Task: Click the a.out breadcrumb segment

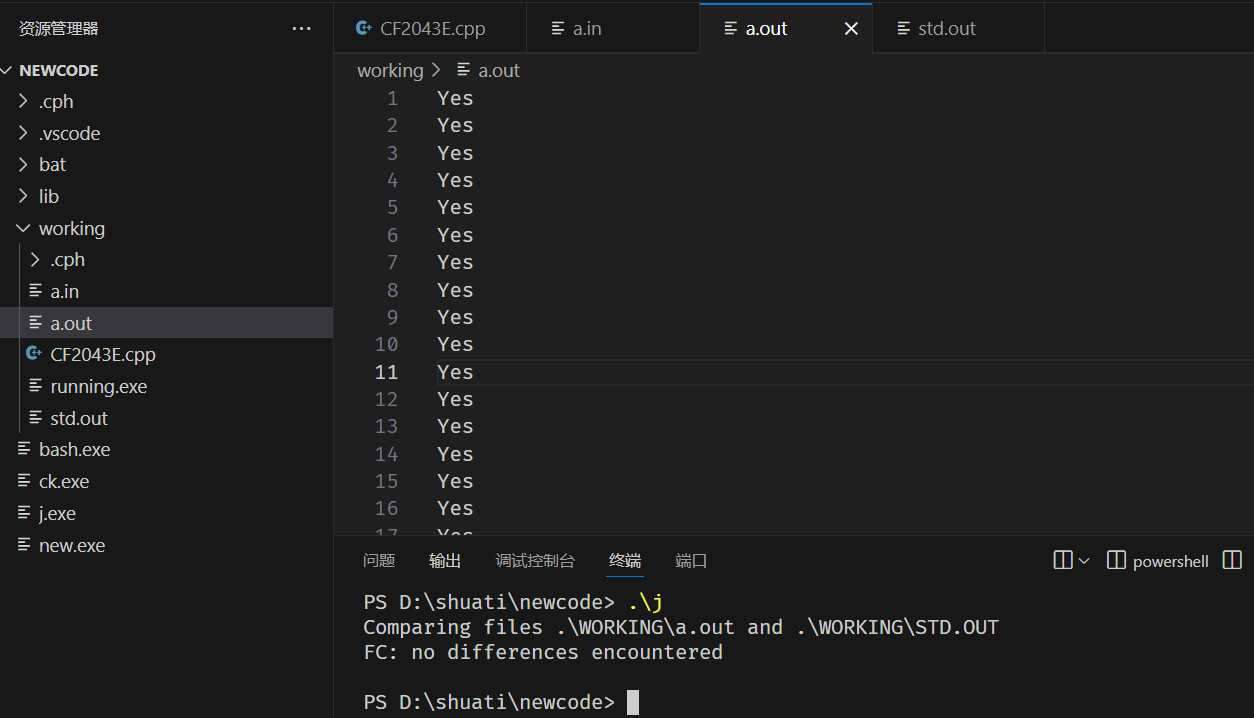Action: point(499,70)
